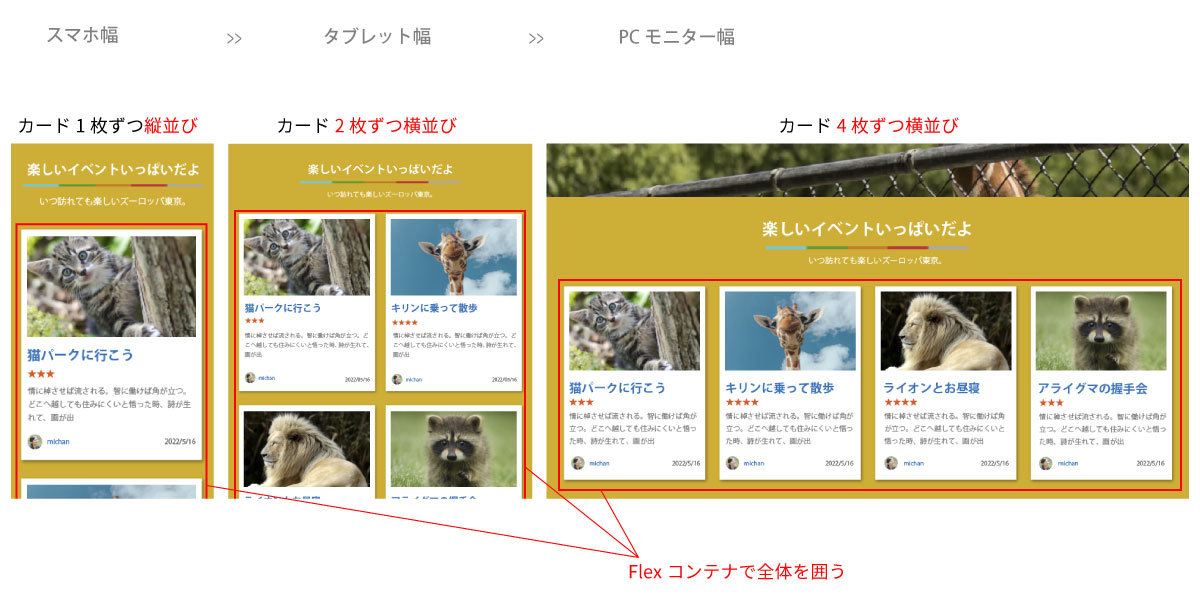Open the lion photo in the PC-width layout

(x=946, y=331)
